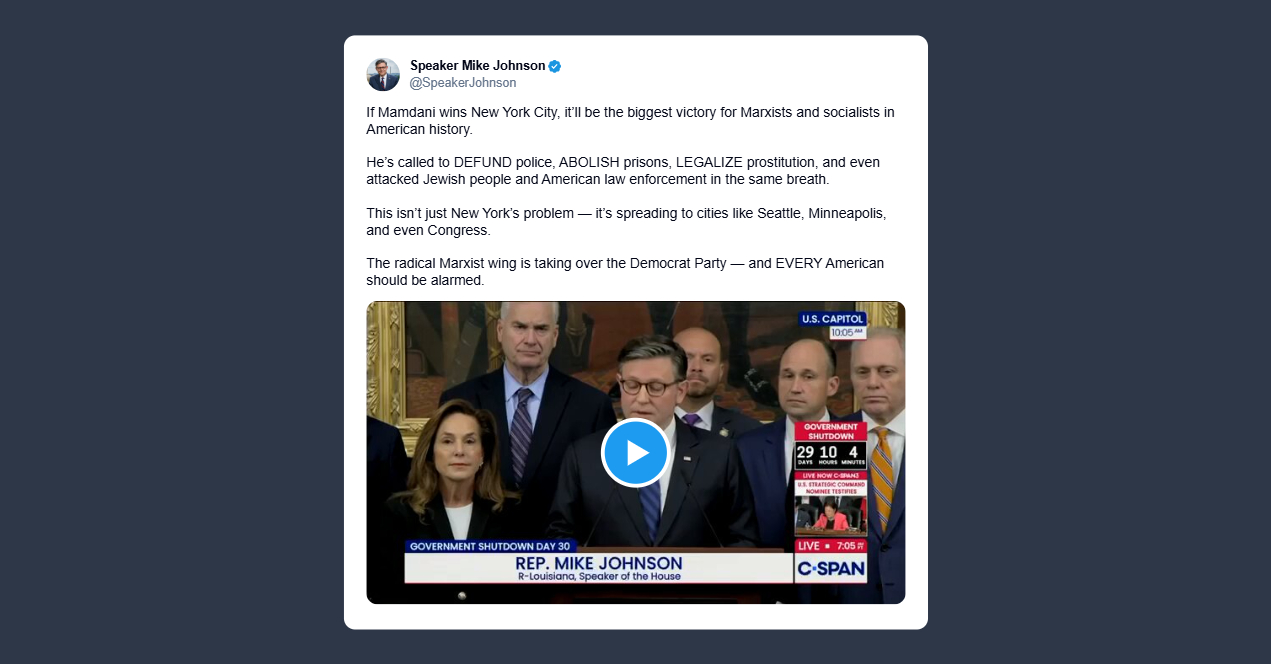
Task: Click the red LIVE indicator in the video
Action: coord(810,546)
